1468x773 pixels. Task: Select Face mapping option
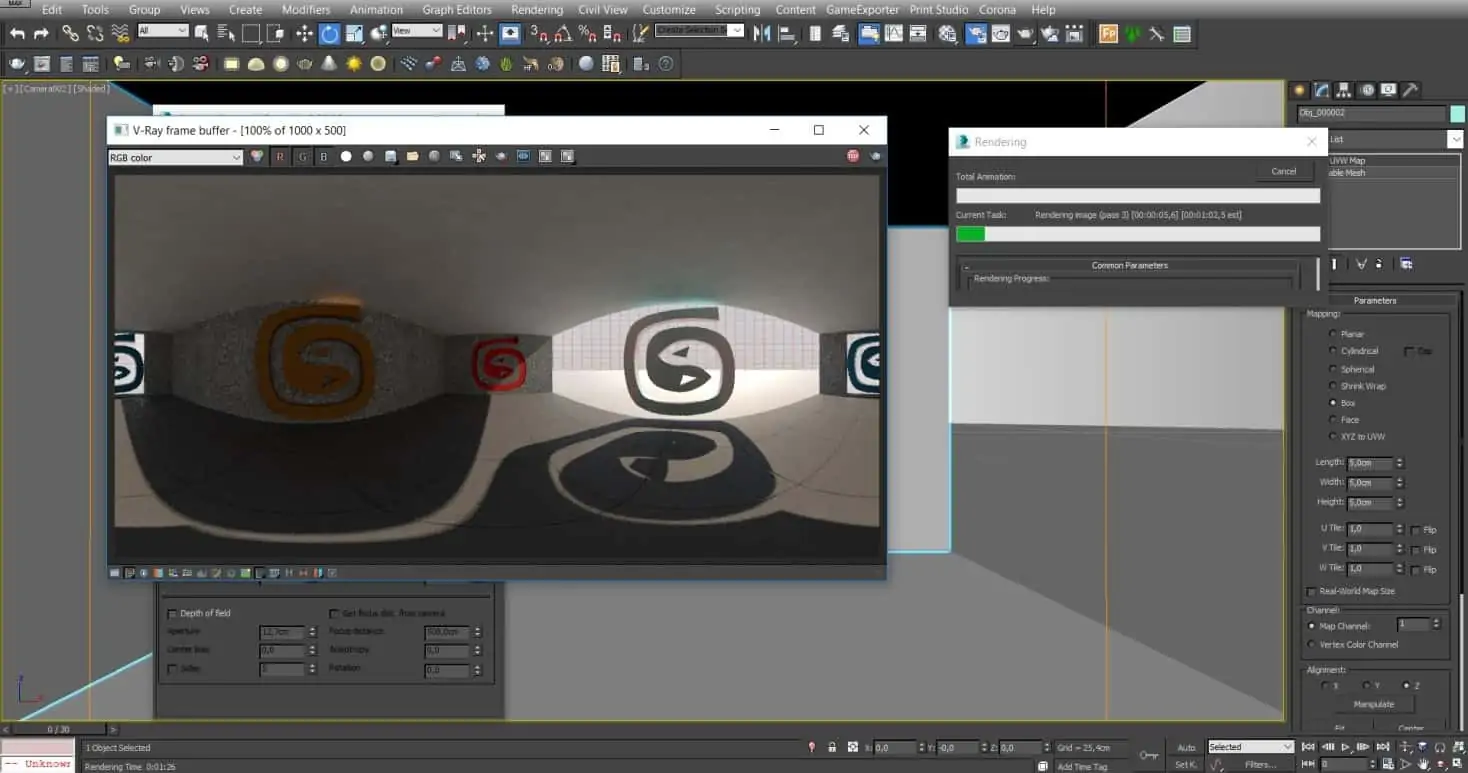[x=1333, y=420]
